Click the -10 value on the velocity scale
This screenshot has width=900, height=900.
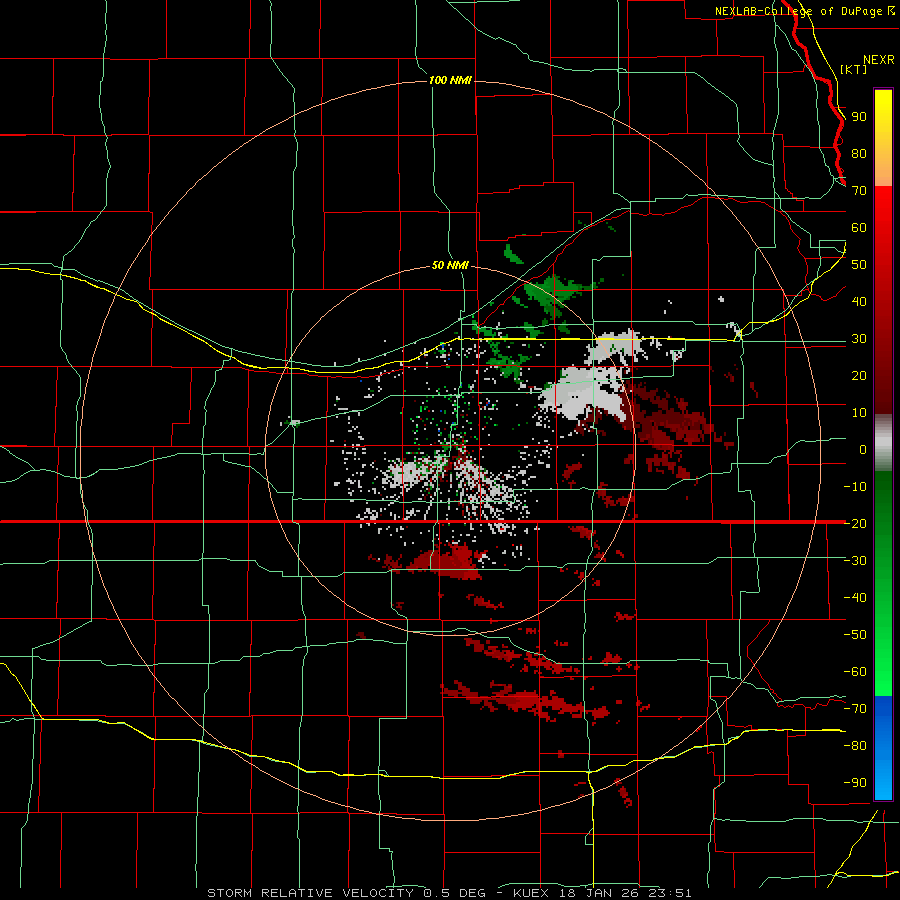pos(855,487)
